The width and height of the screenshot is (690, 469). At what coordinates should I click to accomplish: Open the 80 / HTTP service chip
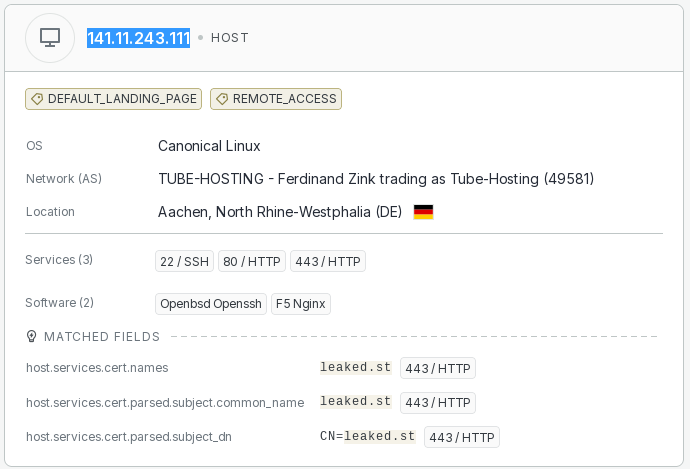pyautogui.click(x=252, y=261)
